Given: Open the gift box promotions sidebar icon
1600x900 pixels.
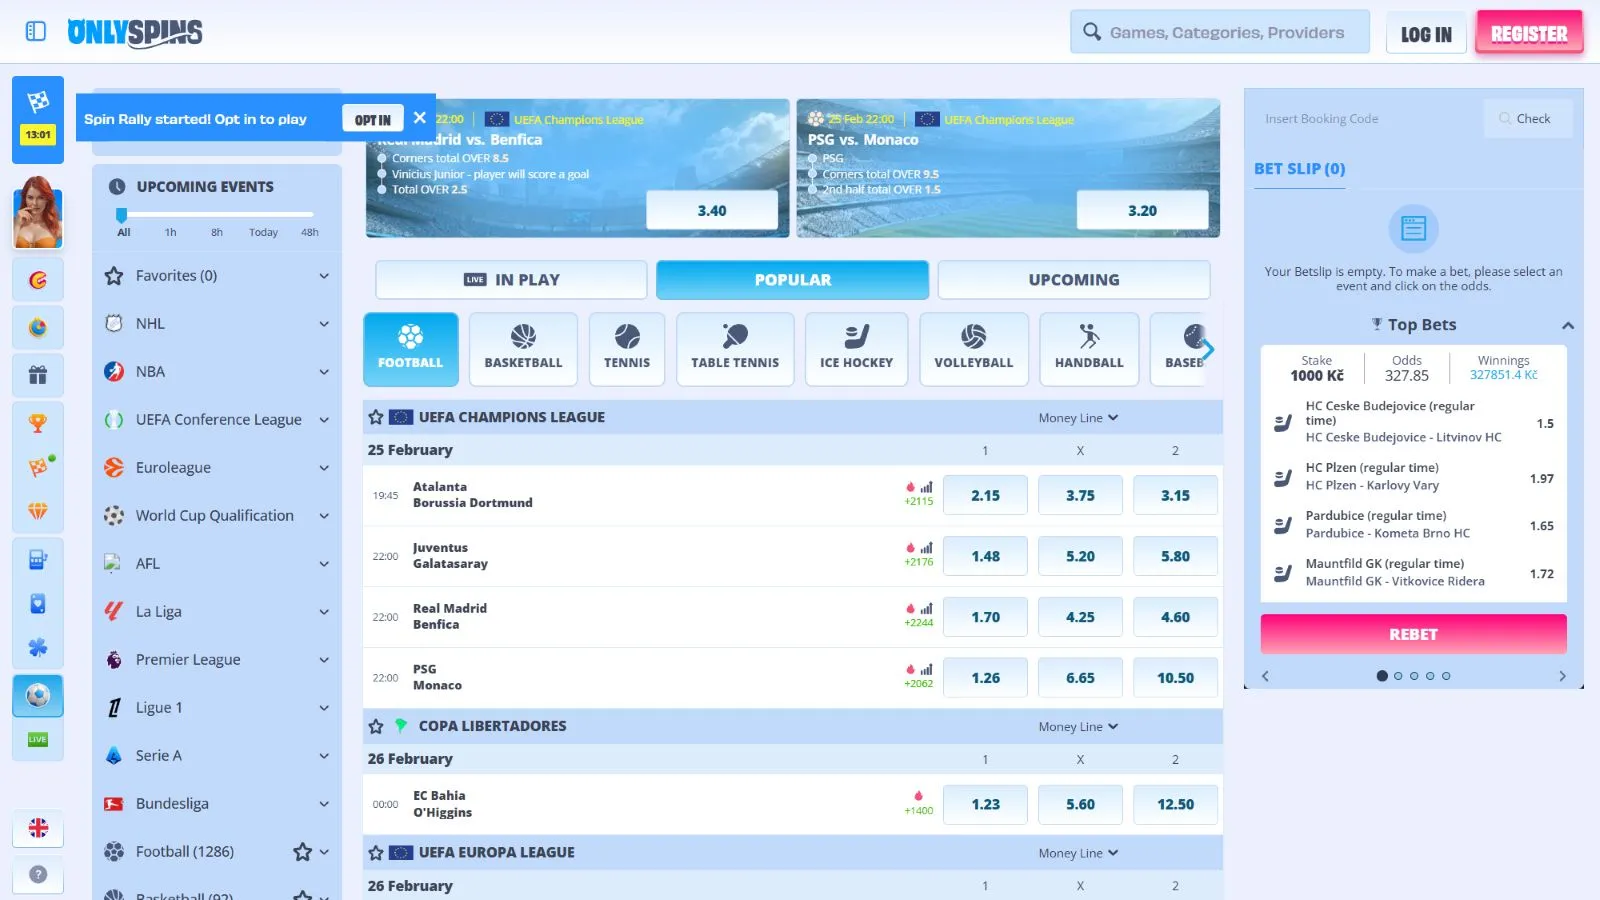Looking at the screenshot, I should pyautogui.click(x=38, y=375).
